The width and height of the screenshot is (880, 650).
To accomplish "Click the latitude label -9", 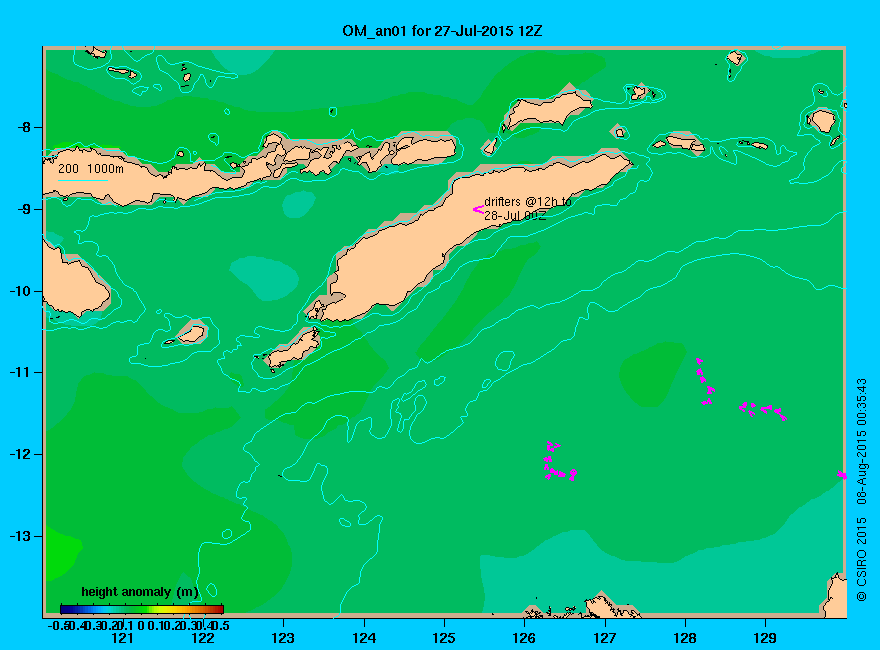I will click(24, 209).
